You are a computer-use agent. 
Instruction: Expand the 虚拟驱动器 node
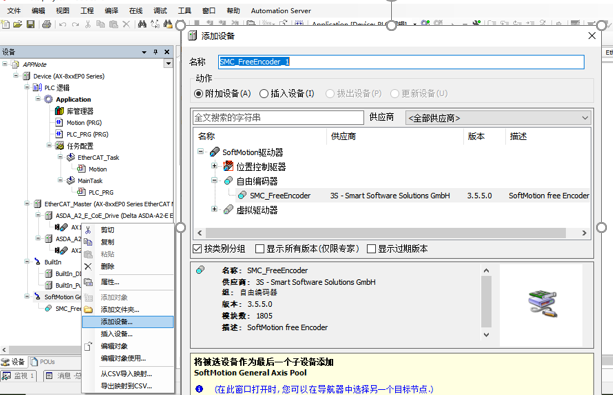pos(214,209)
